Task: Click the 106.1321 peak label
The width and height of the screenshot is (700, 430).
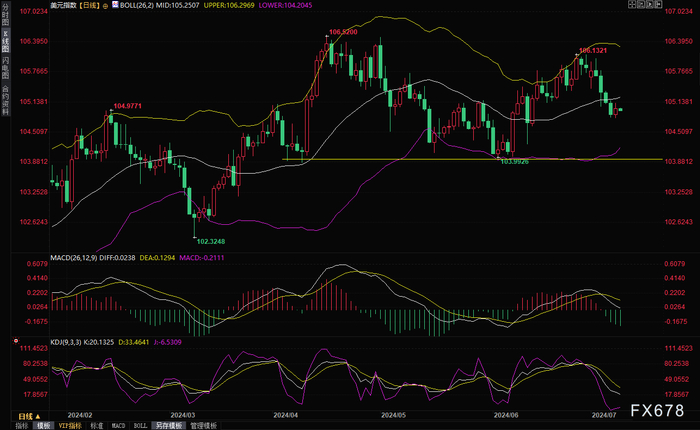Action: (x=593, y=50)
